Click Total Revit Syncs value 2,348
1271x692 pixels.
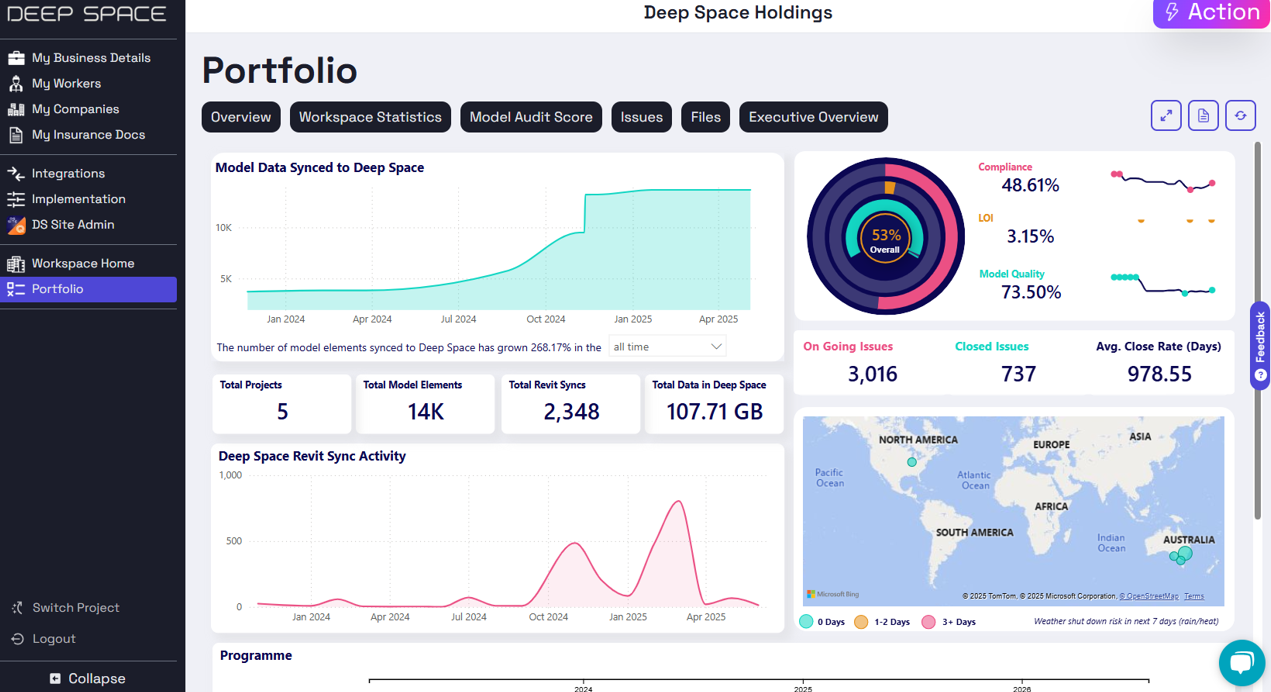tap(572, 411)
